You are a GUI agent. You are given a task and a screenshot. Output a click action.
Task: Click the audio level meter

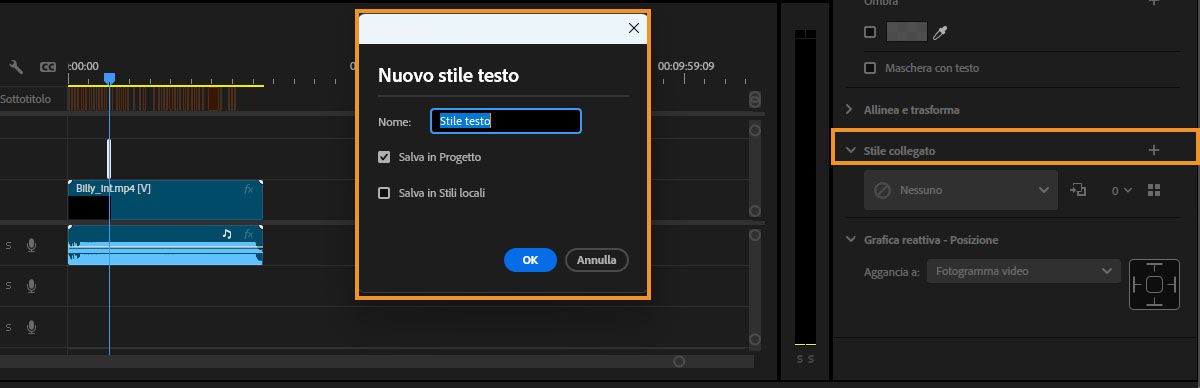[x=805, y=188]
